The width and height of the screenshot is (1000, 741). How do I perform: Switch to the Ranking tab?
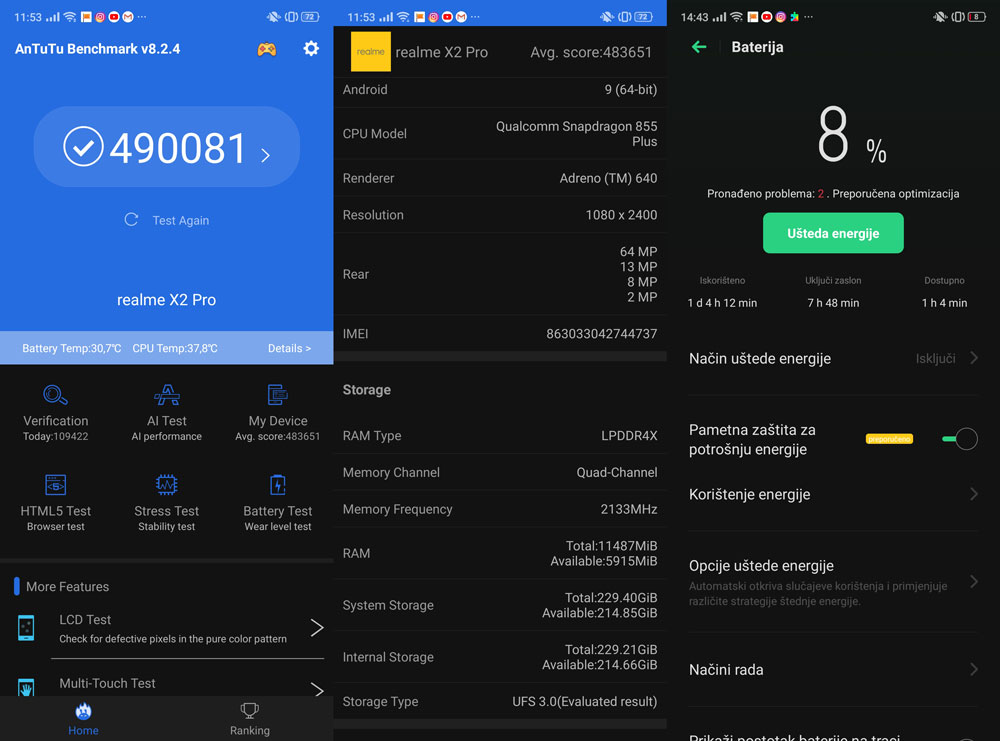tap(250, 718)
